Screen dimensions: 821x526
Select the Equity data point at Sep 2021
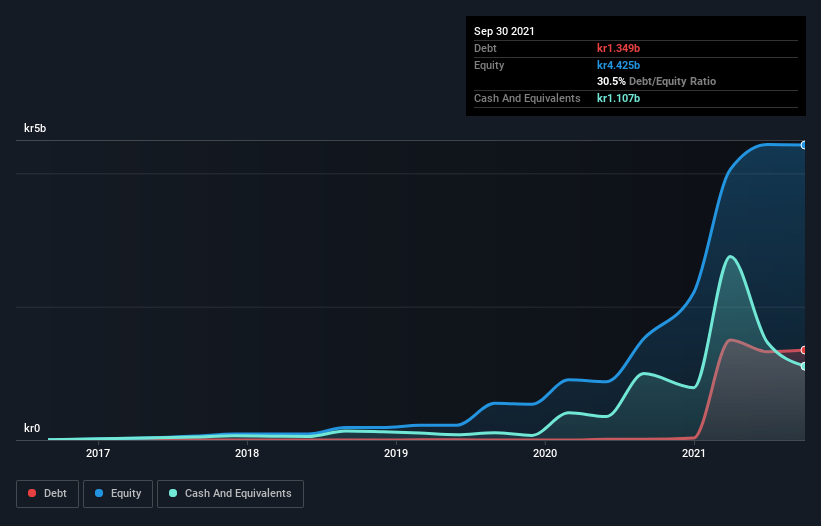tap(804, 145)
